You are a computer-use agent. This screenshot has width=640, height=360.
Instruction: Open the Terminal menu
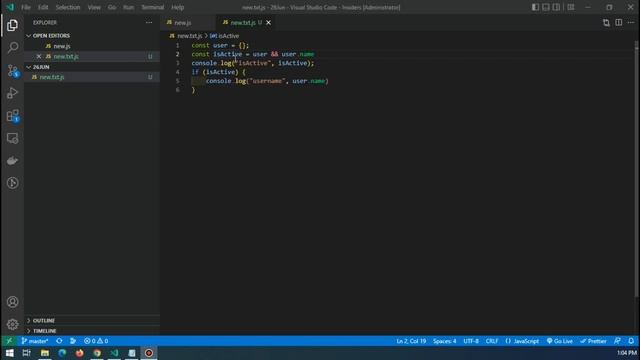(x=153, y=7)
